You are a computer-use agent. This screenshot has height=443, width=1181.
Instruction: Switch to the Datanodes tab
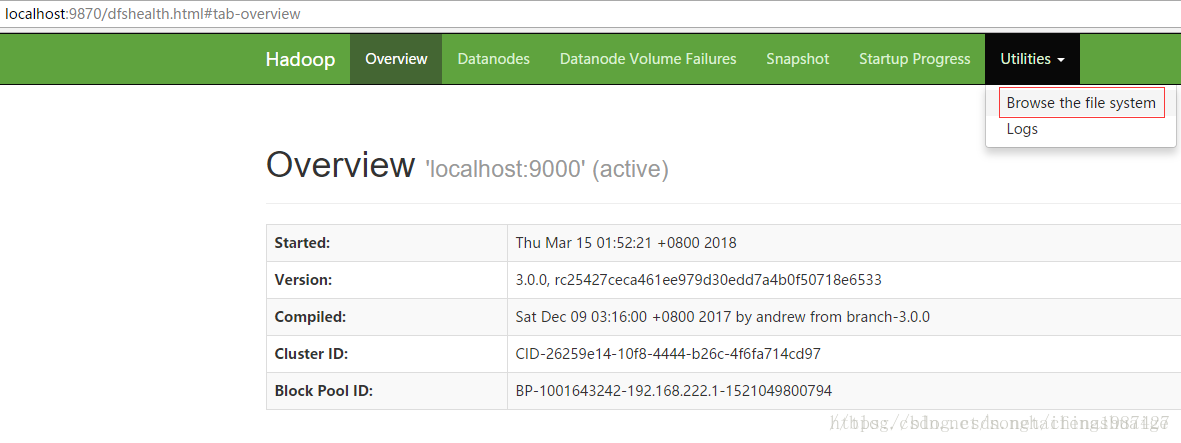coord(493,59)
